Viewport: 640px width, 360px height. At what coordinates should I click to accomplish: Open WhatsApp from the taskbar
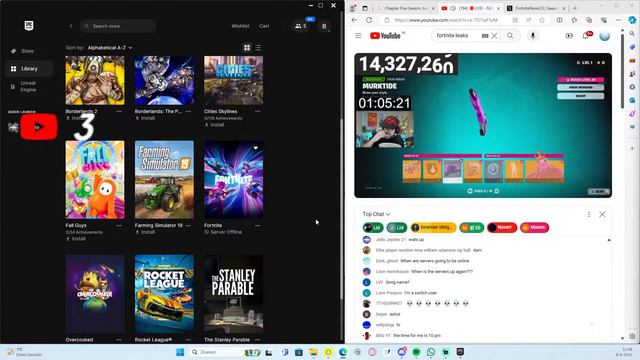(431, 352)
